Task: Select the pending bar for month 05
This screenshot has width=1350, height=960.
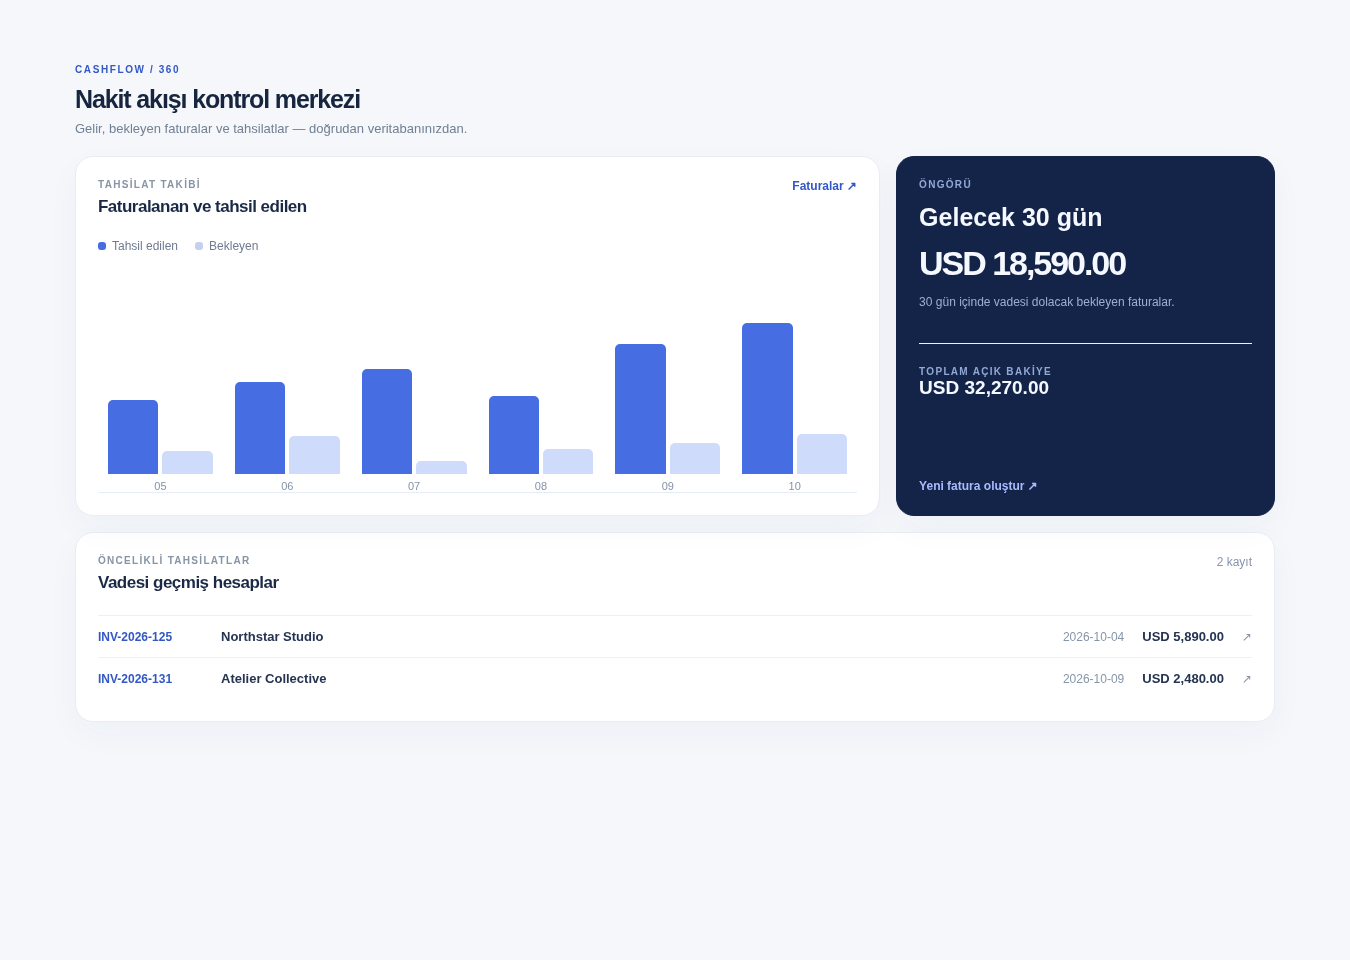Action: [x=187, y=462]
